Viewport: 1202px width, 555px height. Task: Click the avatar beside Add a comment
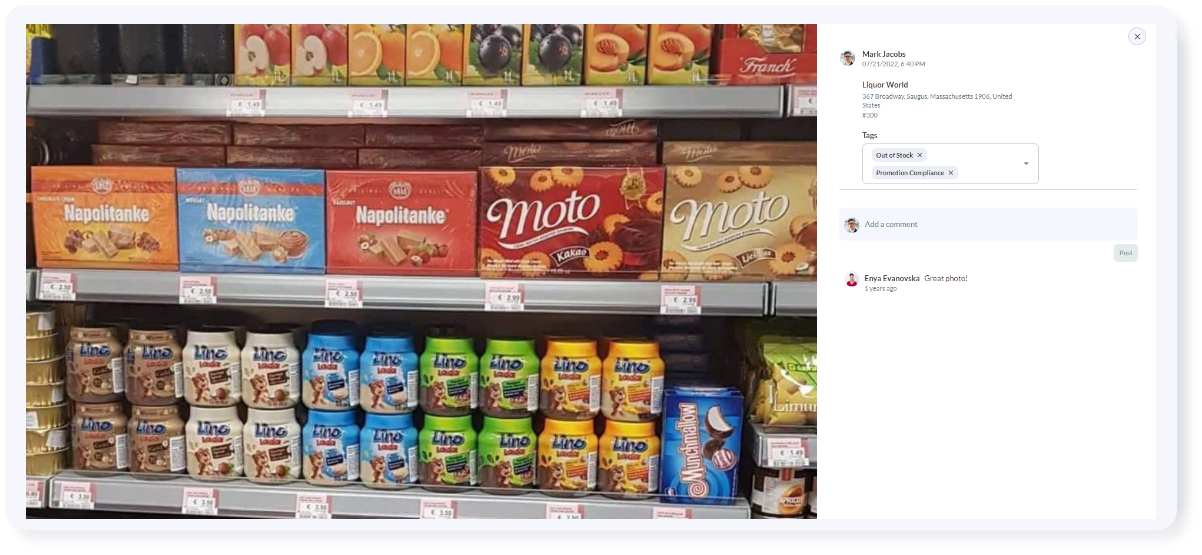(x=852, y=225)
